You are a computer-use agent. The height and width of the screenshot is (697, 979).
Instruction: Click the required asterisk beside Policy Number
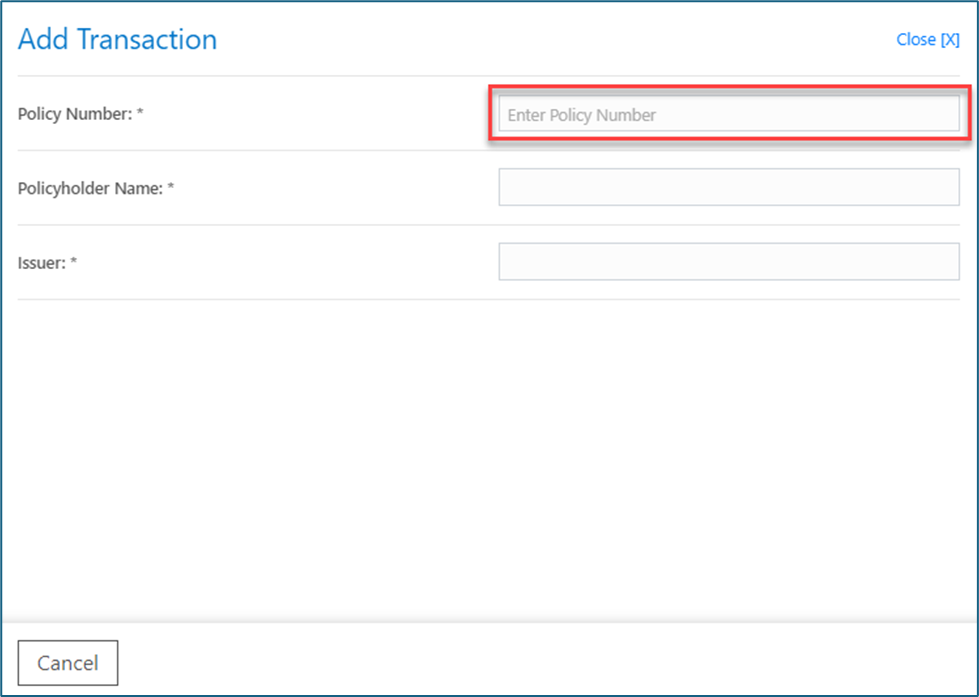point(140,114)
